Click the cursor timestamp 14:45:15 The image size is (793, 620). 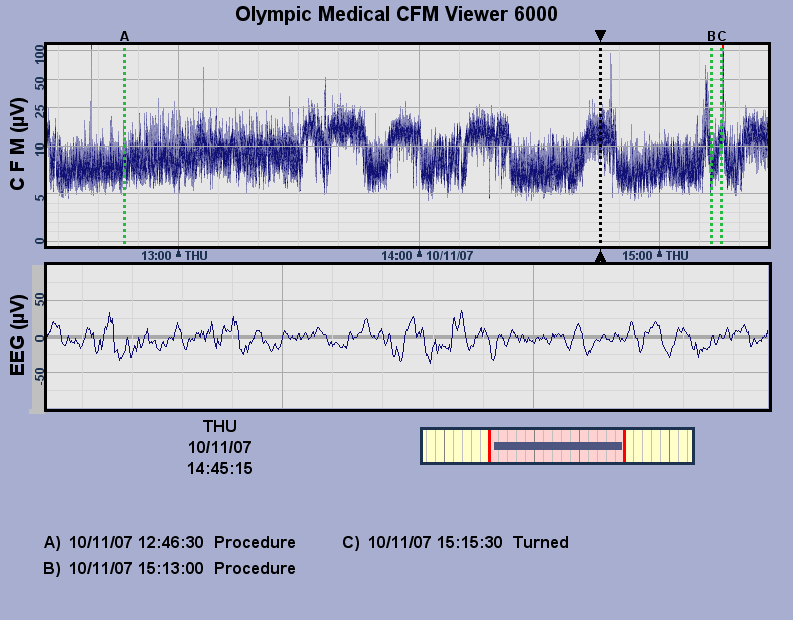219,468
